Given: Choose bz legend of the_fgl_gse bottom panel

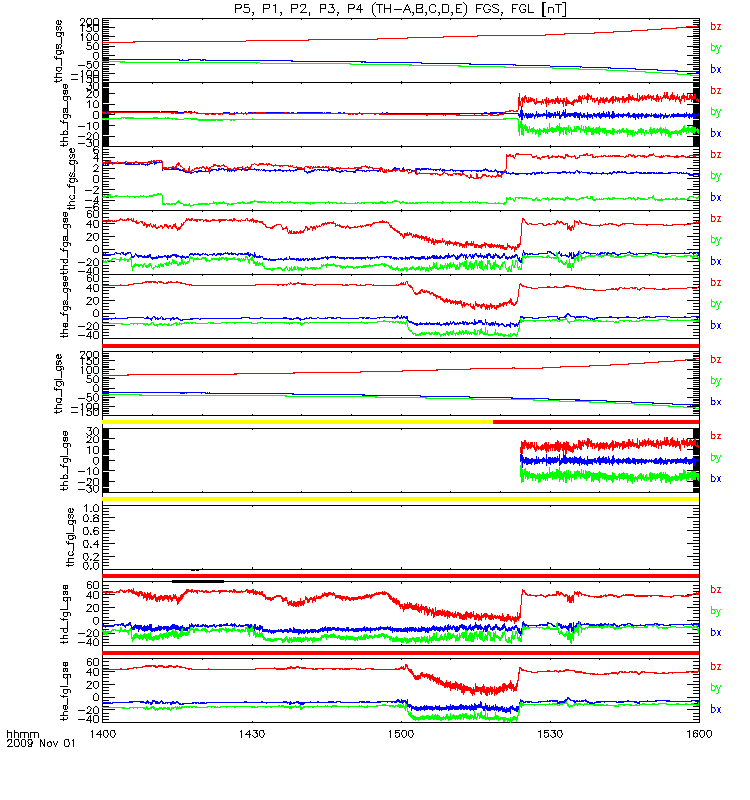Looking at the screenshot, I should pos(716,667).
